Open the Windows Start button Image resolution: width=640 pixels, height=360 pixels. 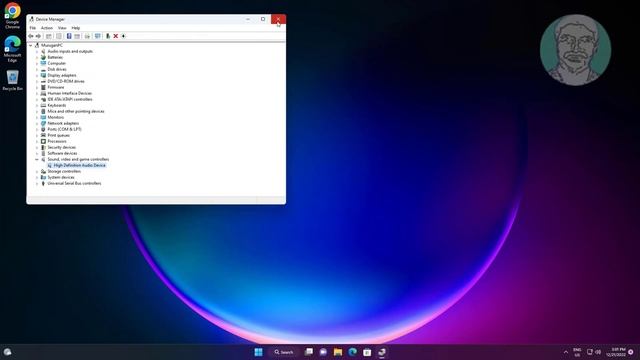tap(258, 352)
